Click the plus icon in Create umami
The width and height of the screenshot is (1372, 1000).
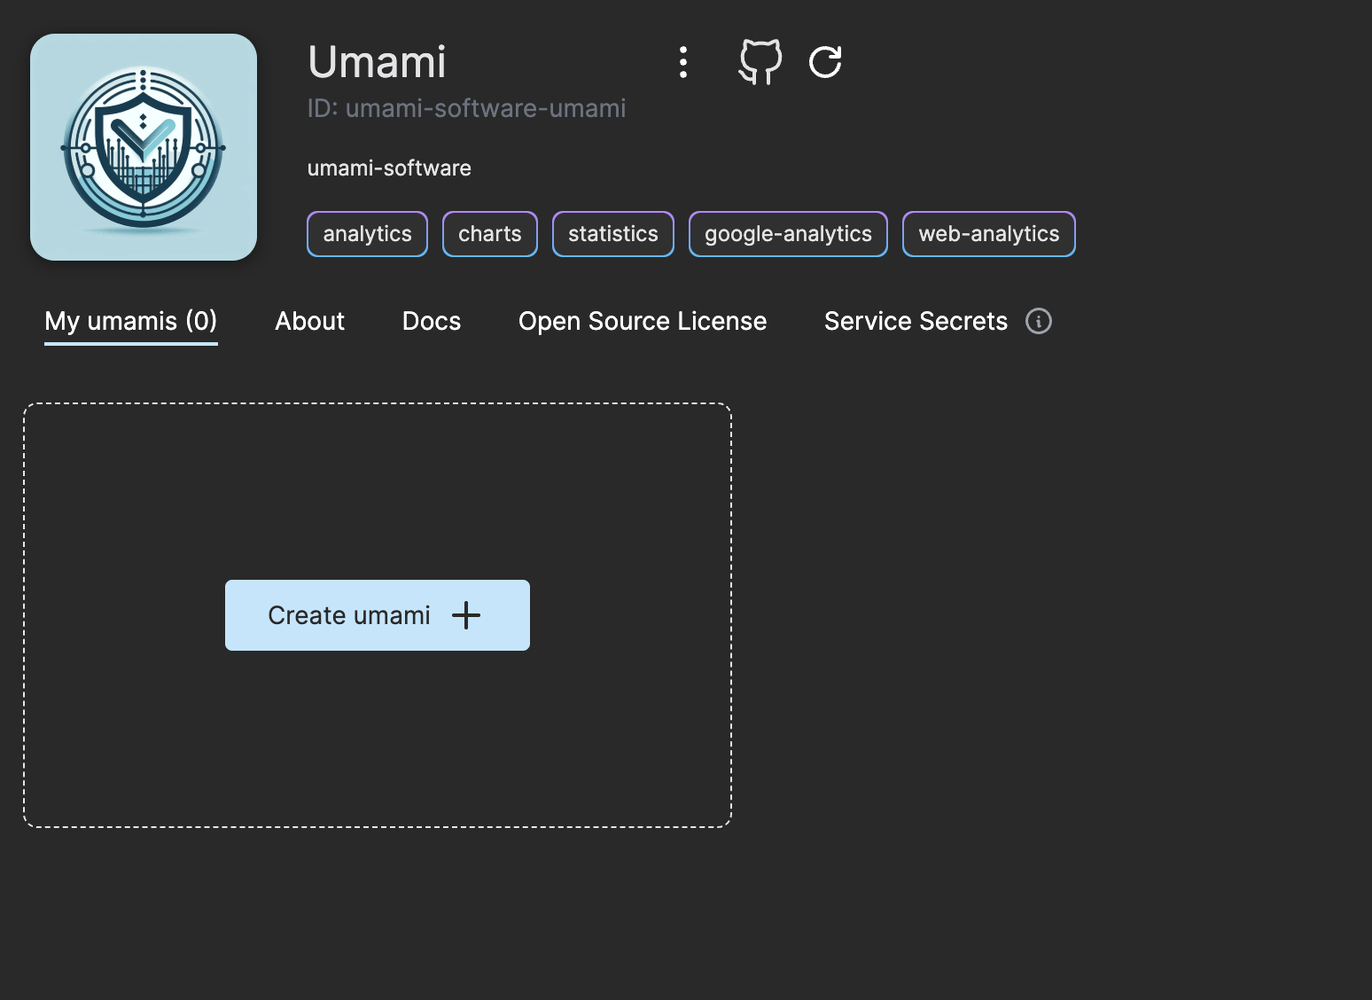466,615
